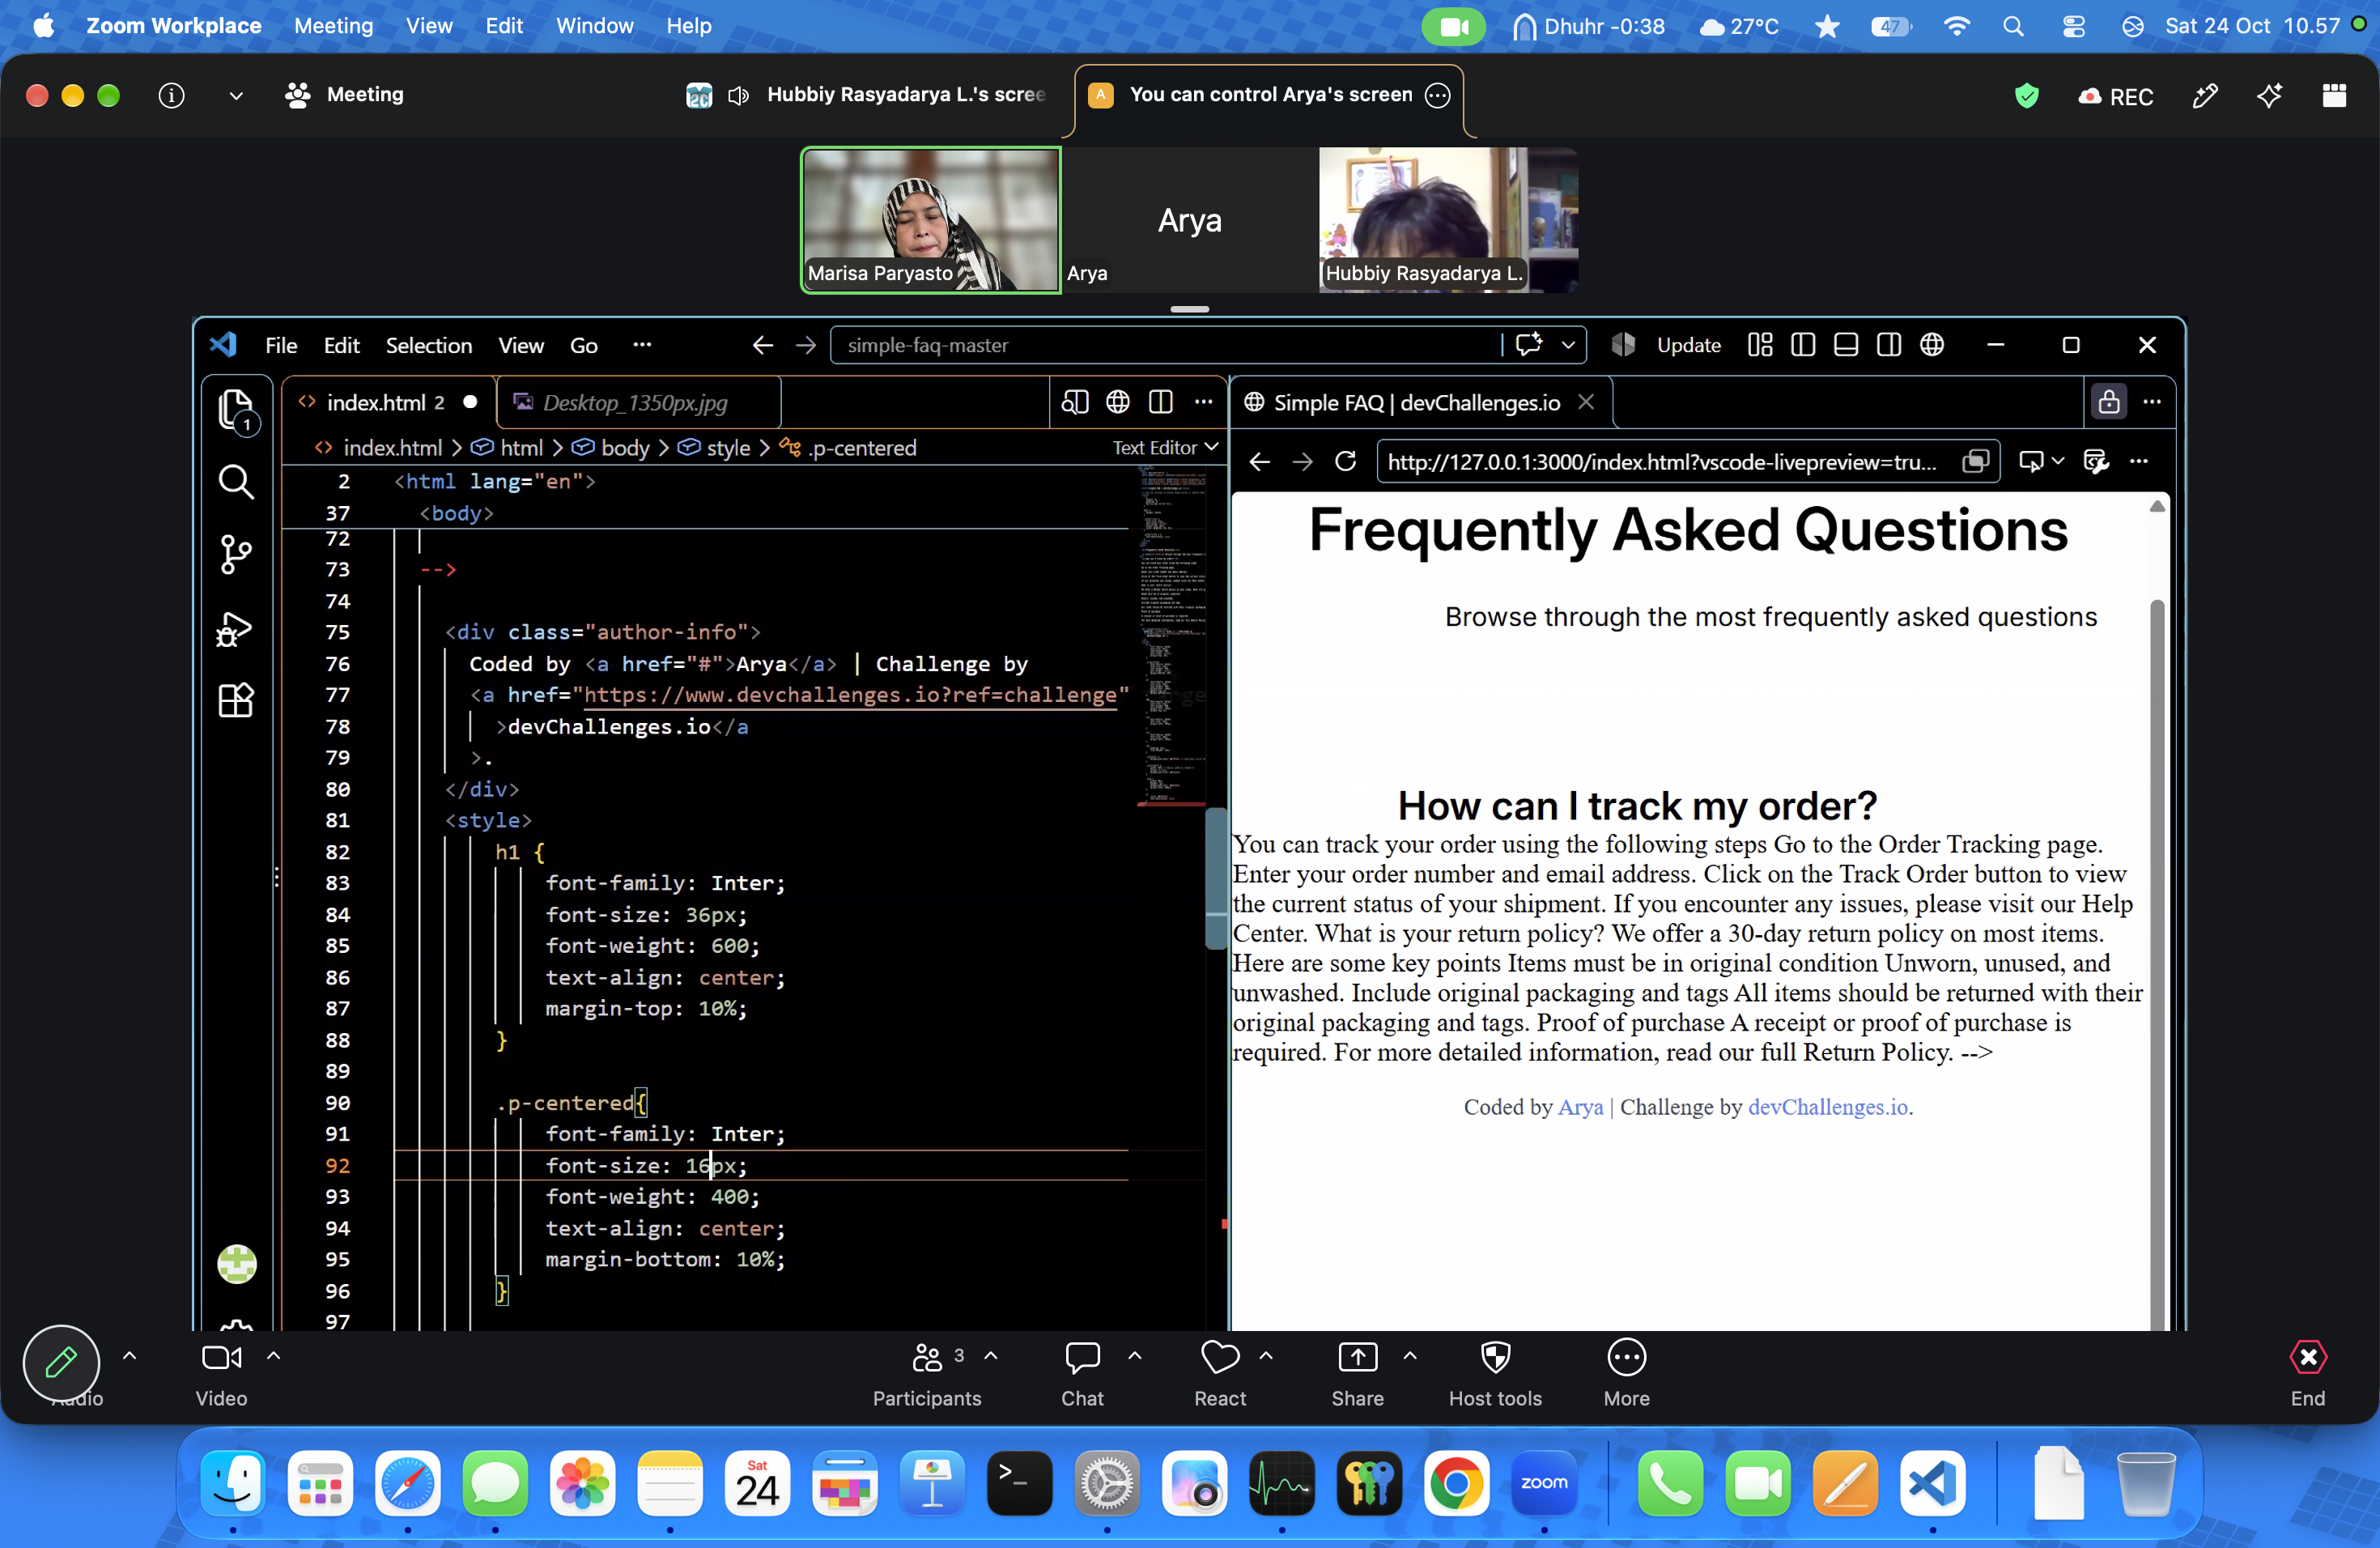Open the Text Editor dropdown in breadcrumb bar
2380x1548 pixels.
tap(1165, 447)
